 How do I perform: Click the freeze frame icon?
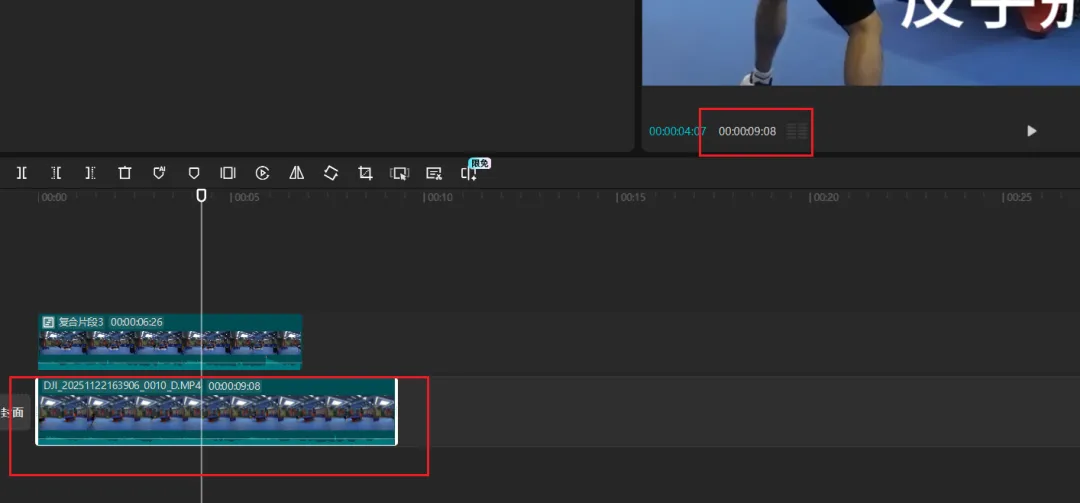point(228,173)
